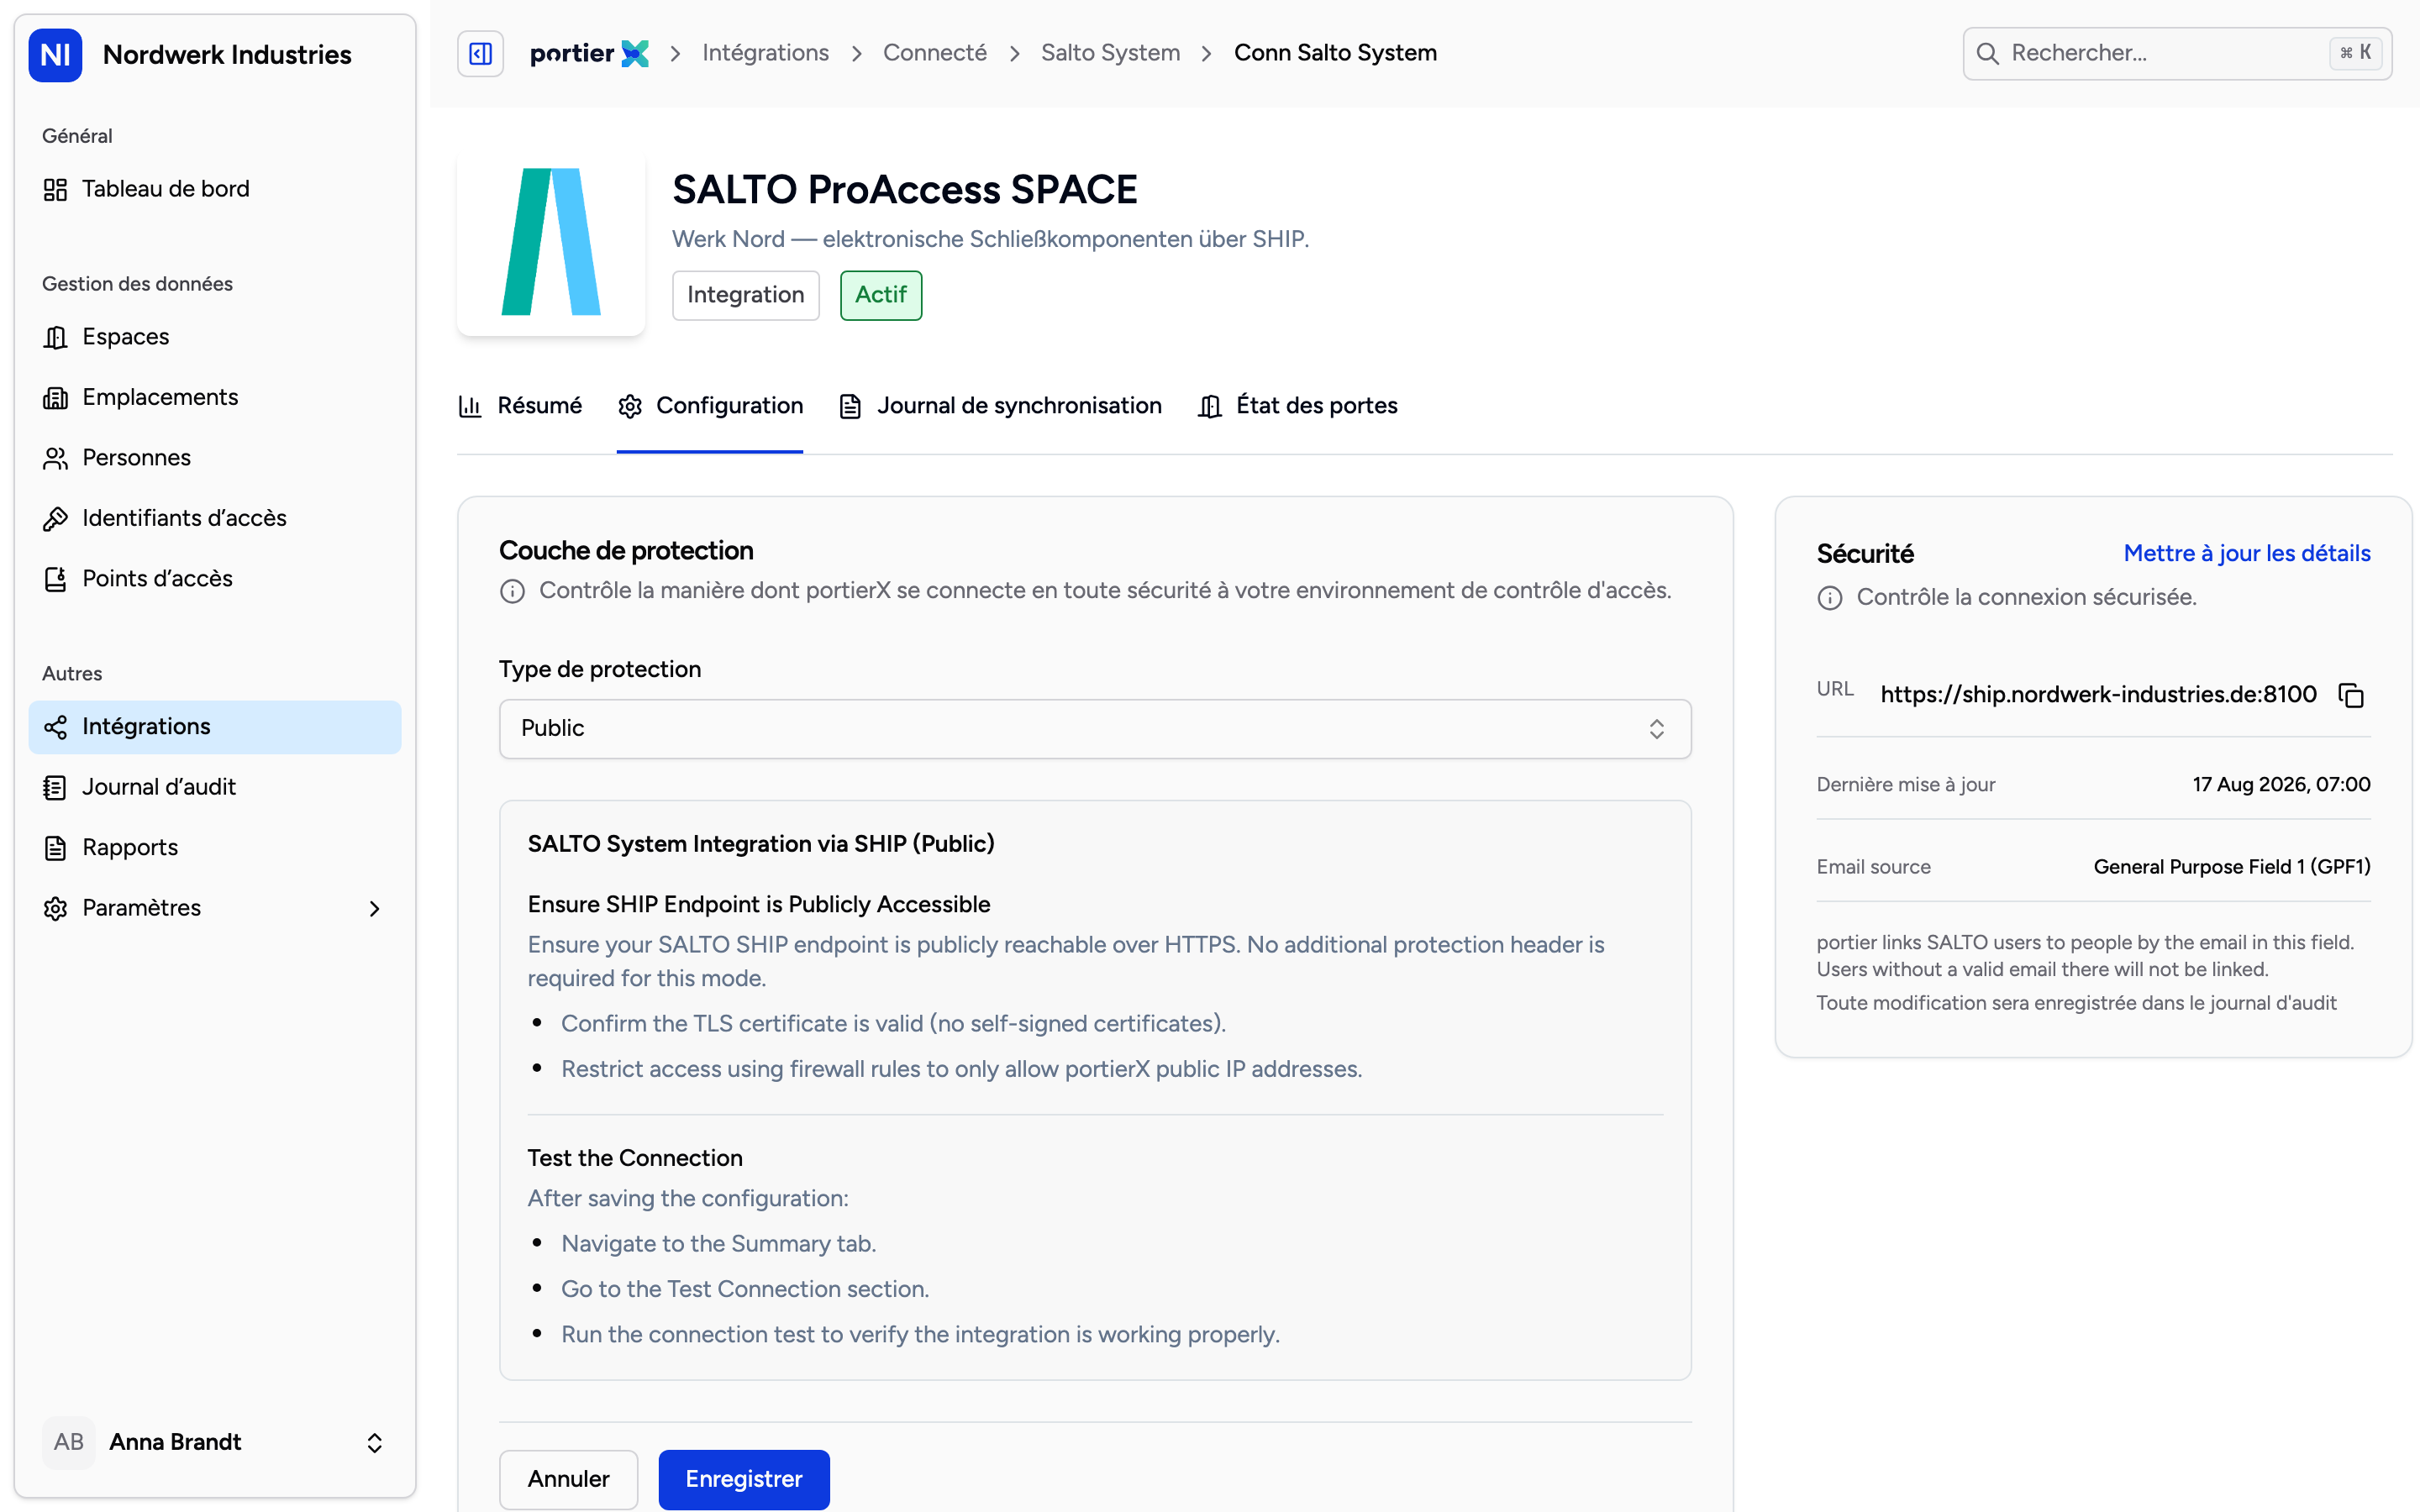Click Connecté breadcrumb link
The image size is (2420, 1512).
934,53
